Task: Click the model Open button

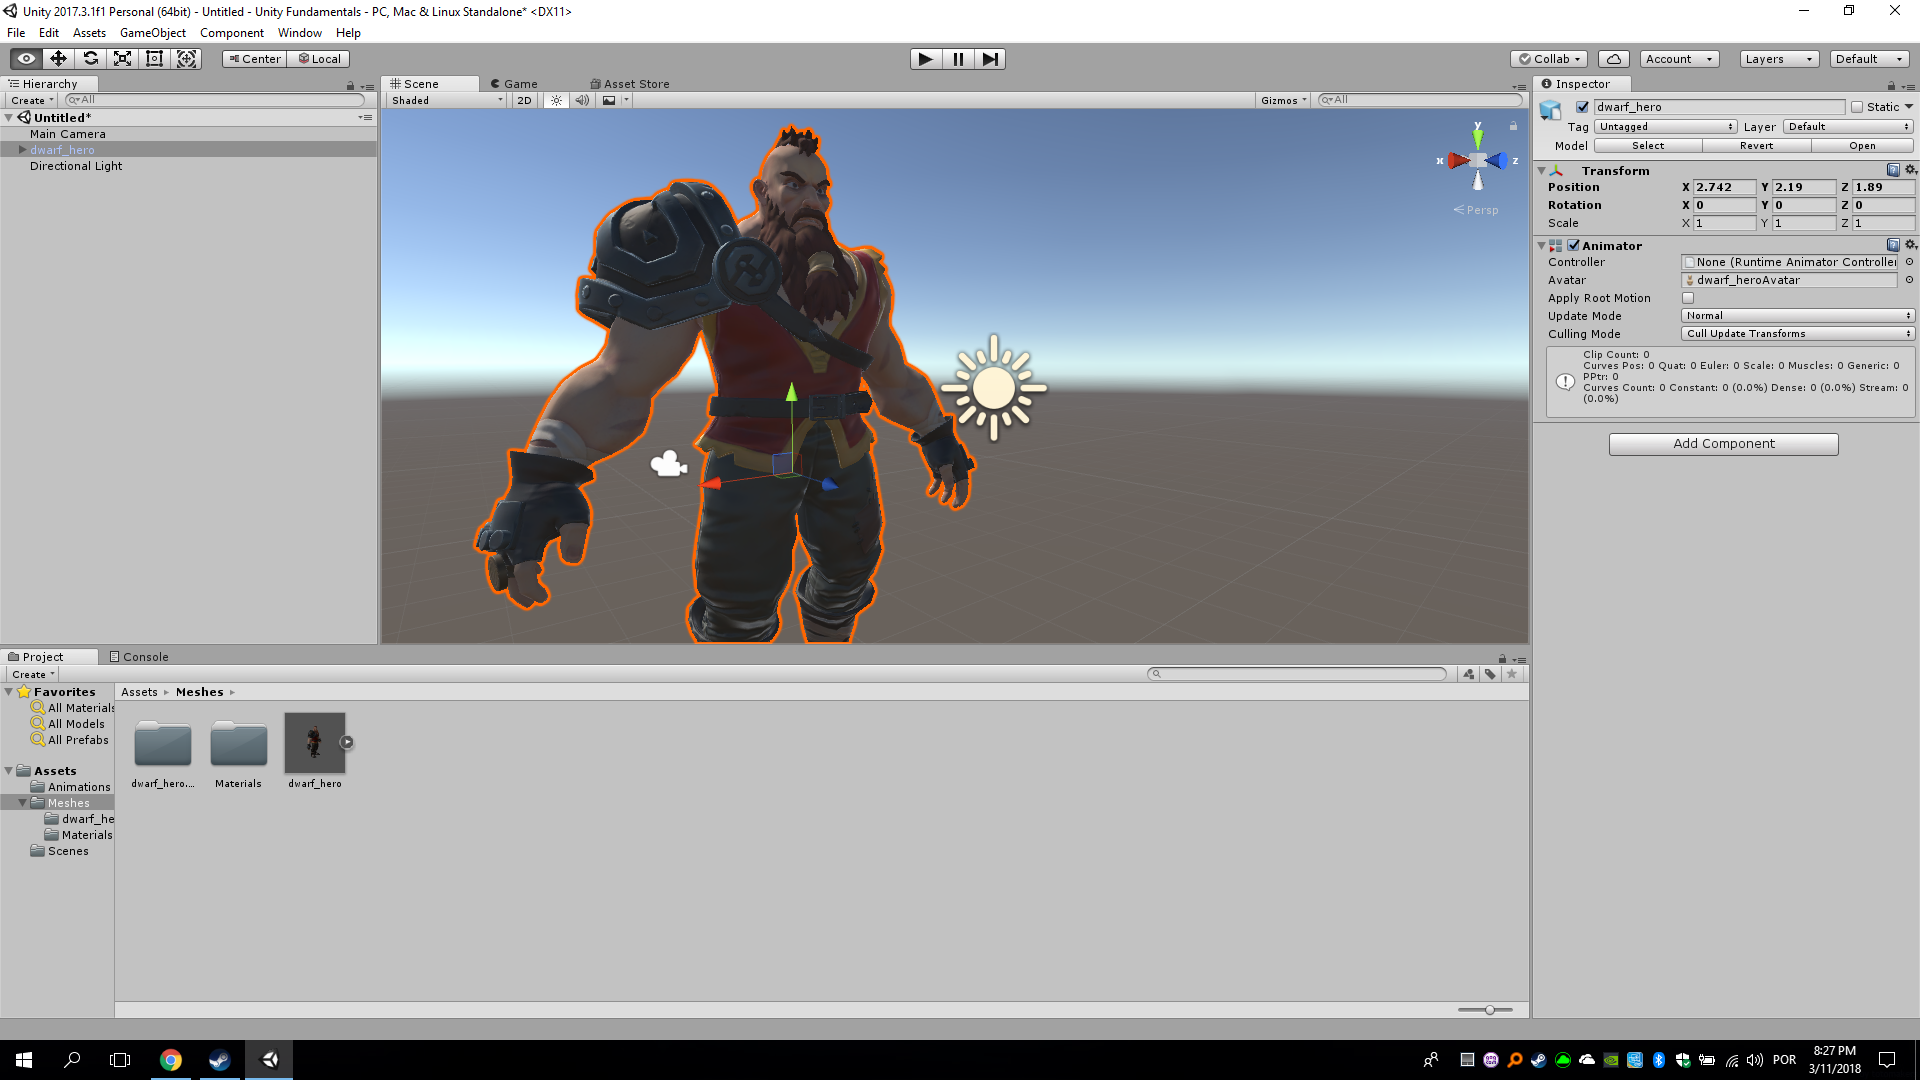Action: pos(1862,146)
